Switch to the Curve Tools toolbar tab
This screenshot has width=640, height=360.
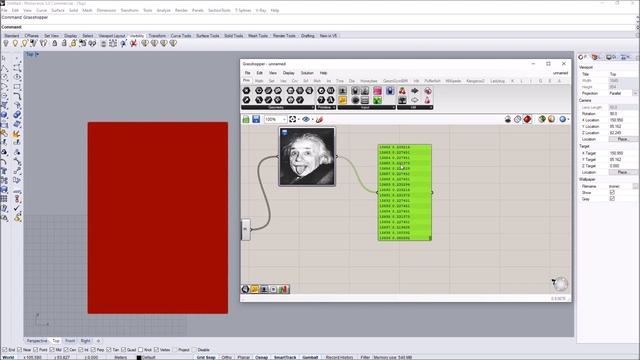181,36
